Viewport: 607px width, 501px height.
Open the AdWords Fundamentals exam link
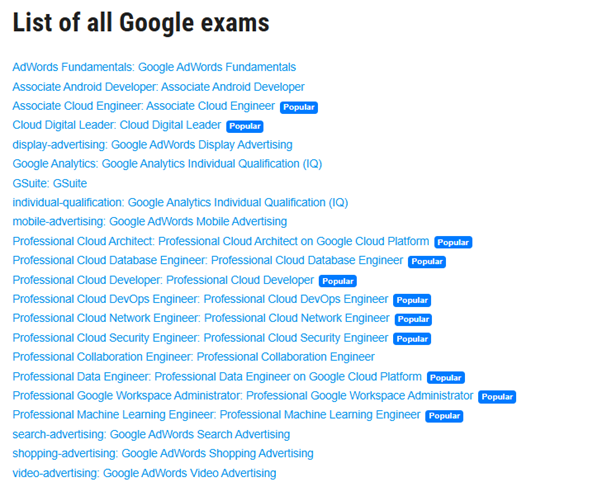[x=154, y=67]
